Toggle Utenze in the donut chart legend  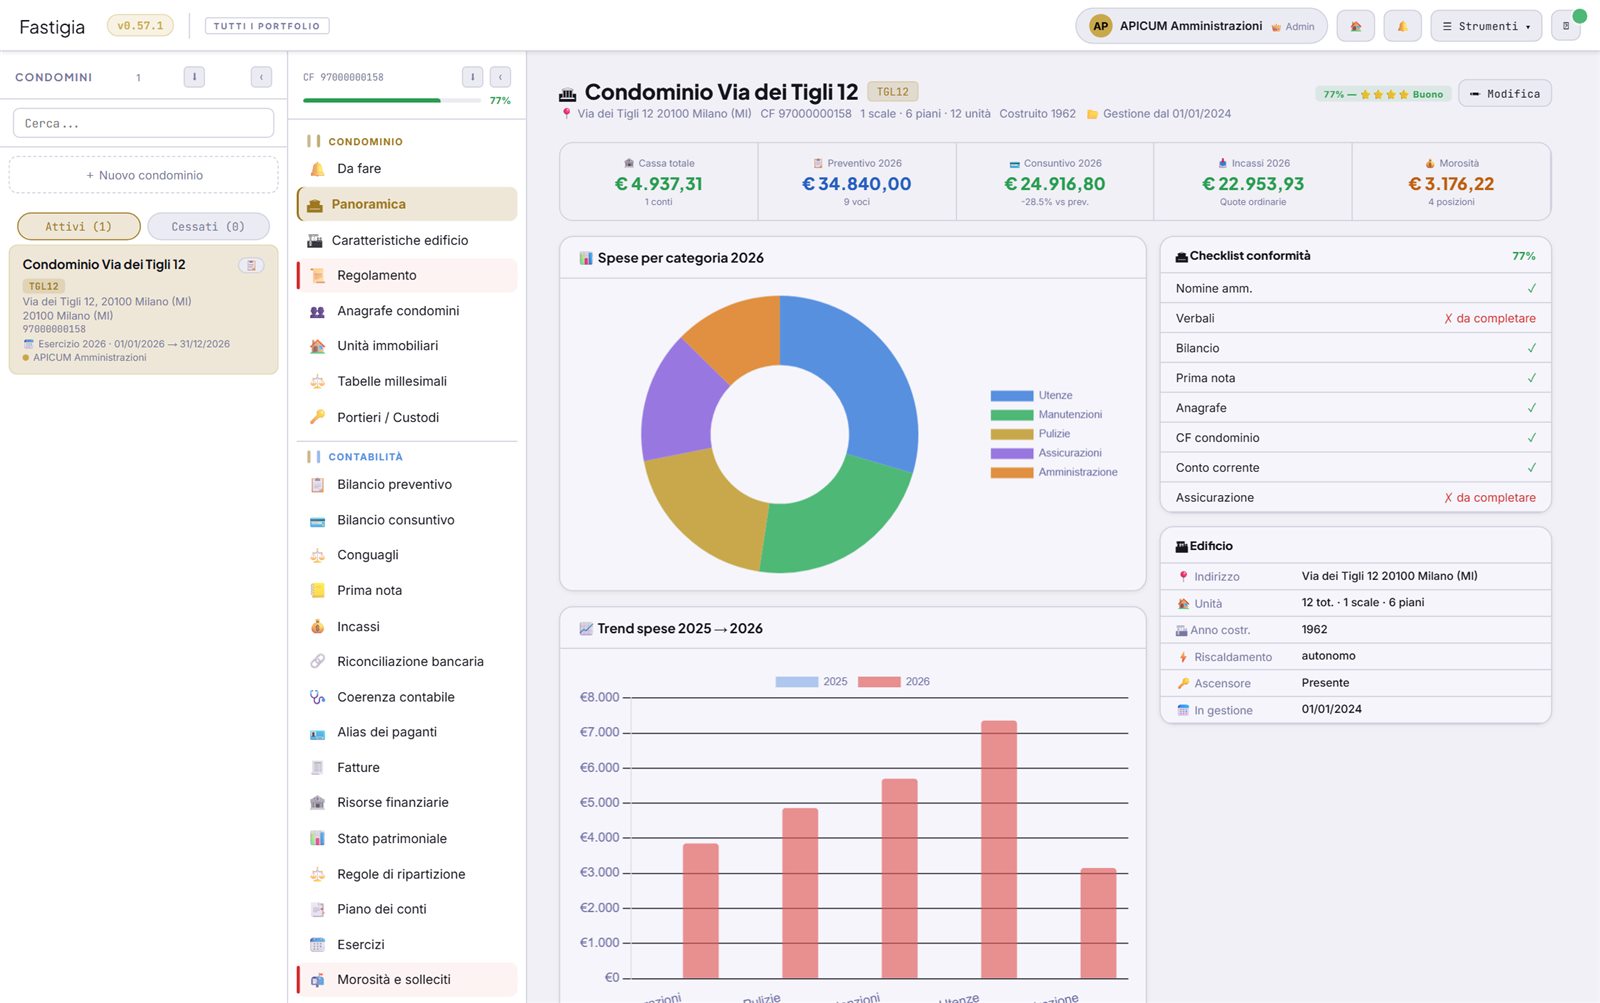pyautogui.click(x=1031, y=396)
